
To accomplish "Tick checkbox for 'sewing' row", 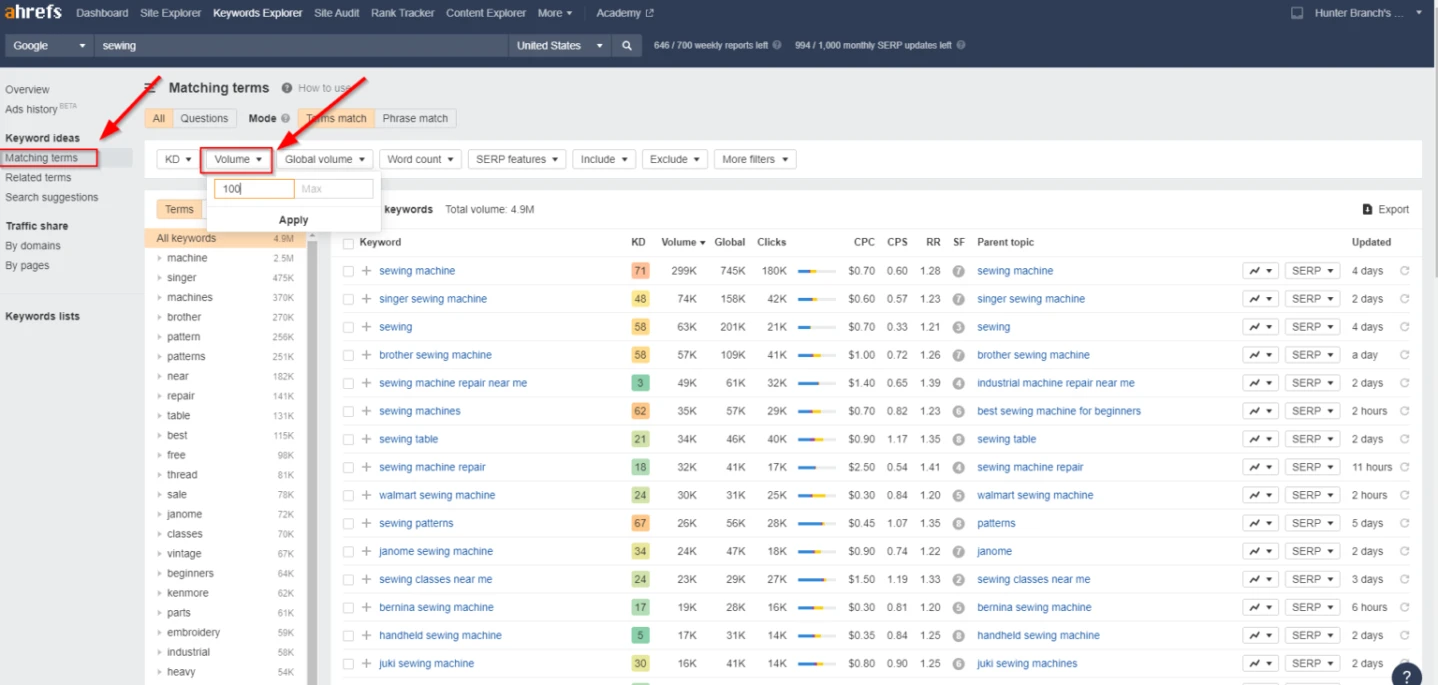I will click(348, 327).
